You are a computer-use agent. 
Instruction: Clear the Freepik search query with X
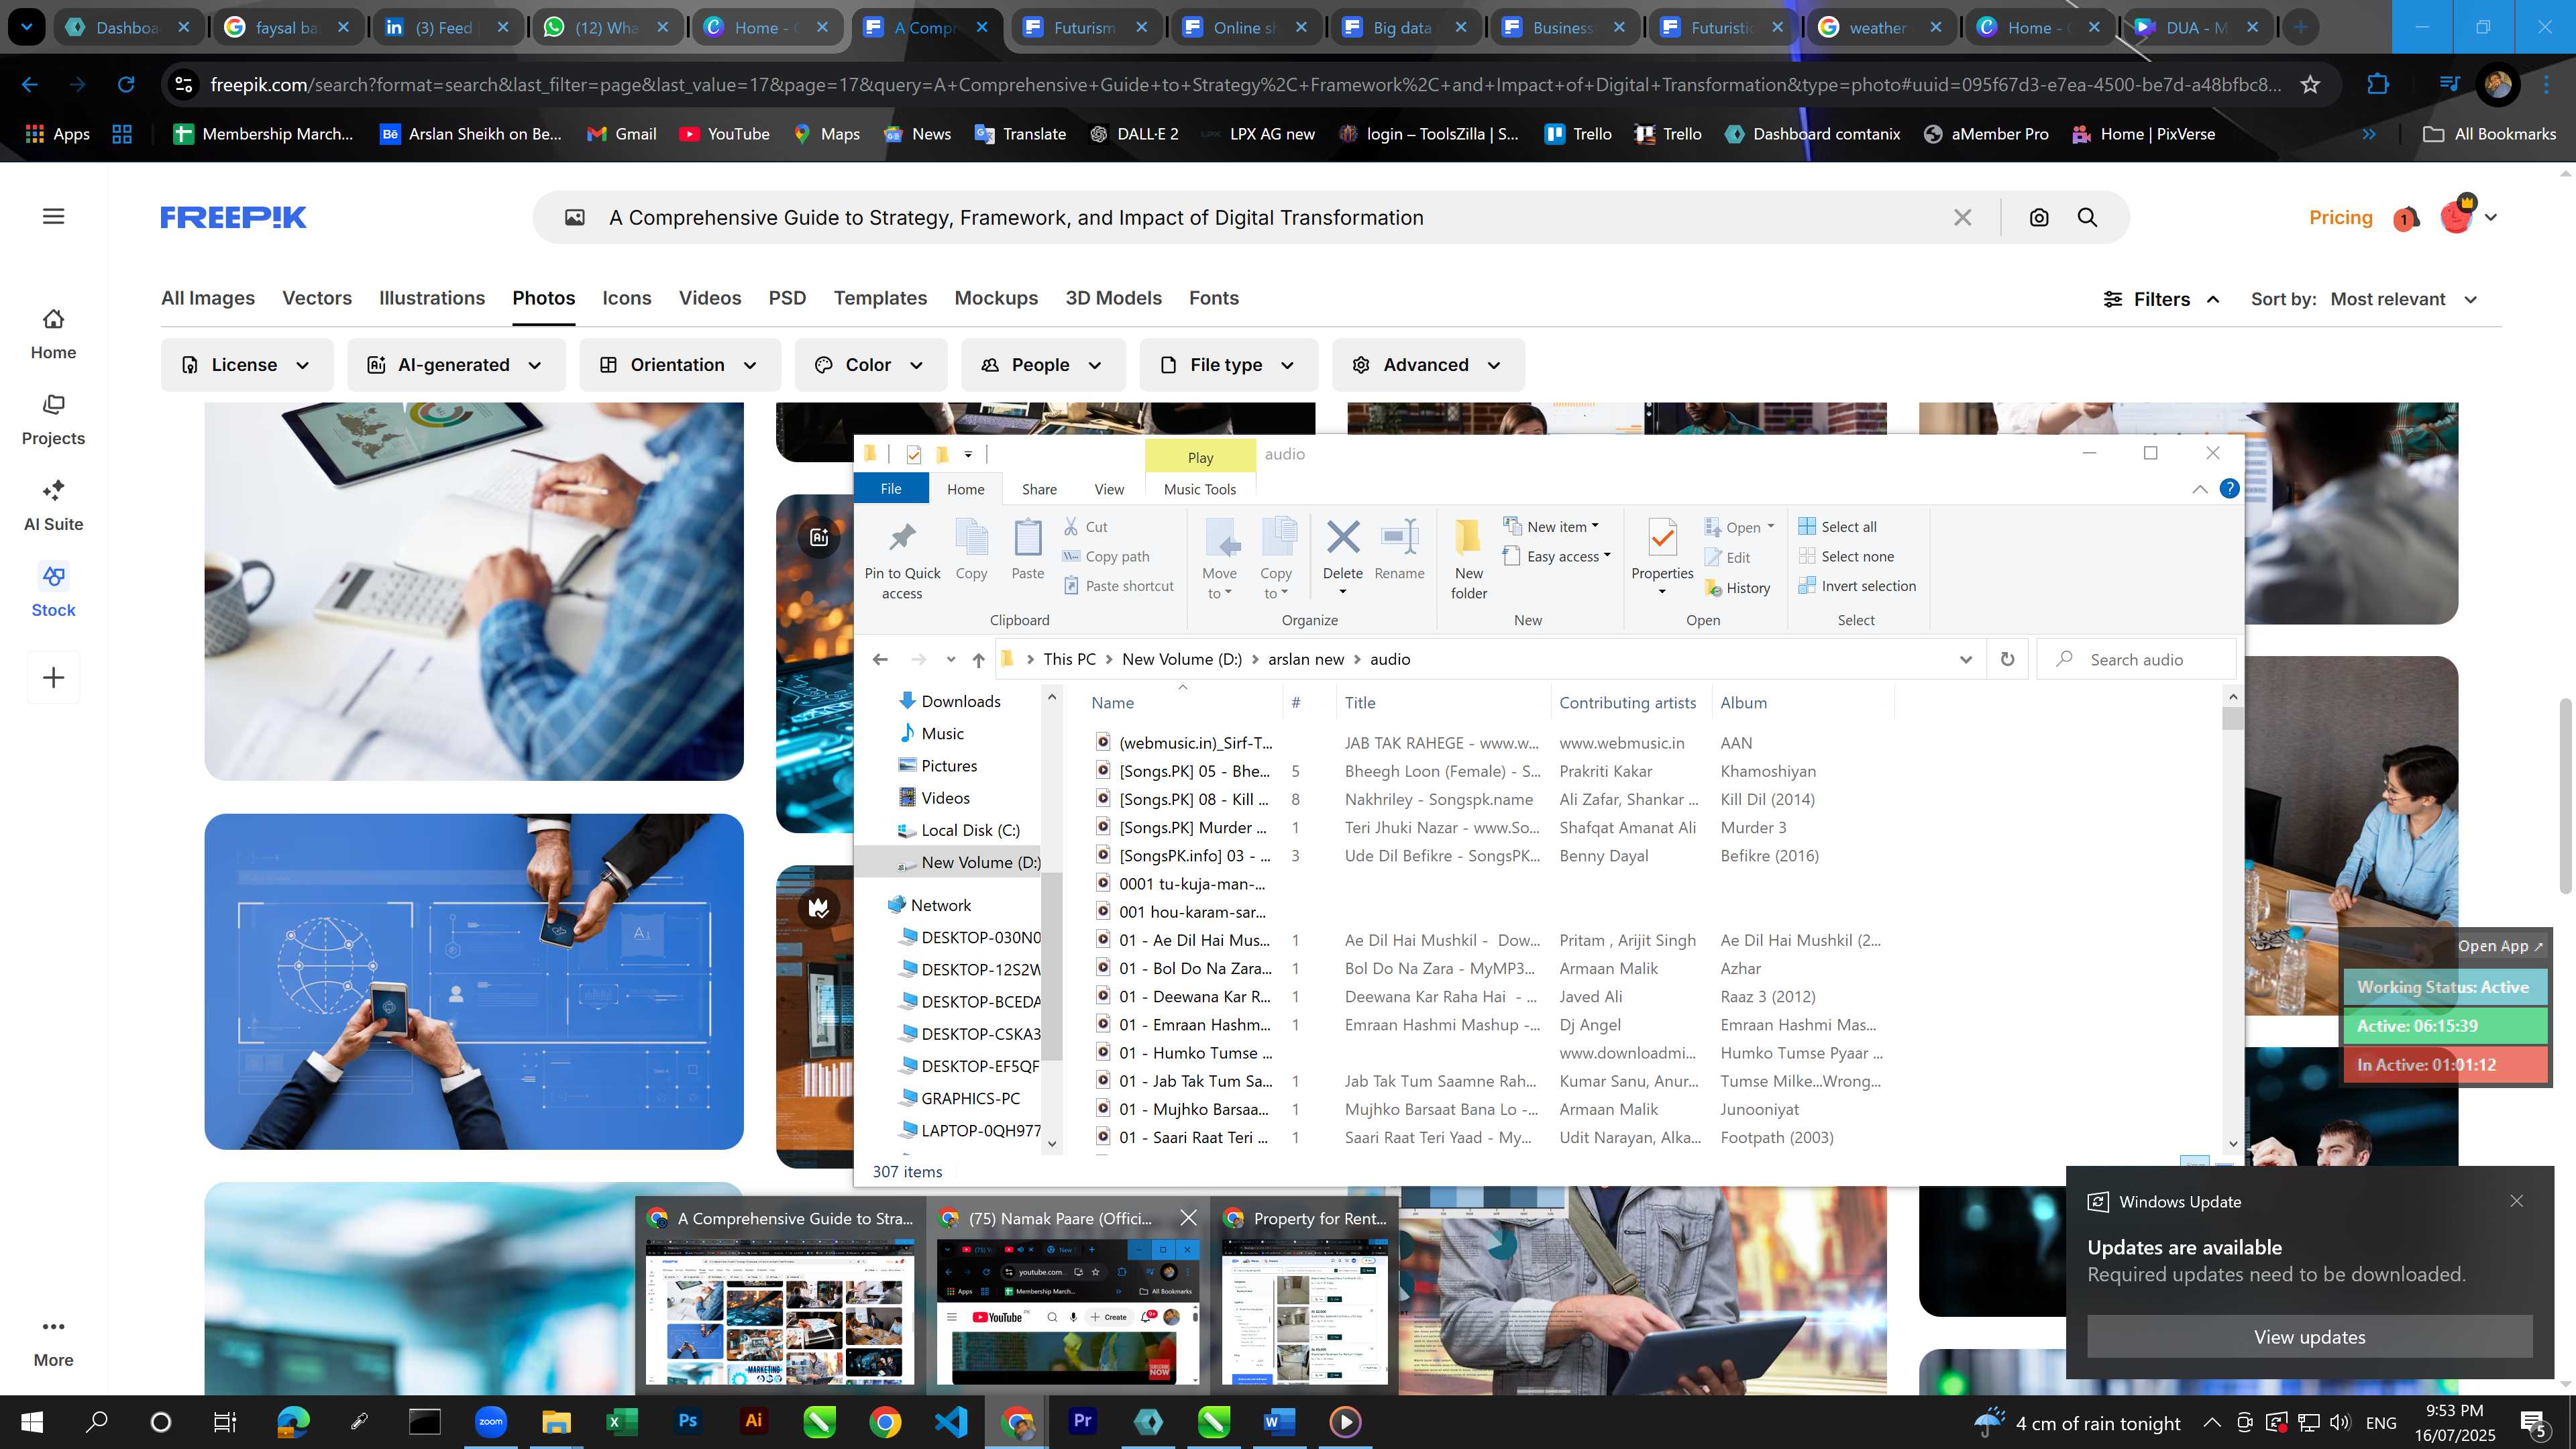tap(1963, 218)
